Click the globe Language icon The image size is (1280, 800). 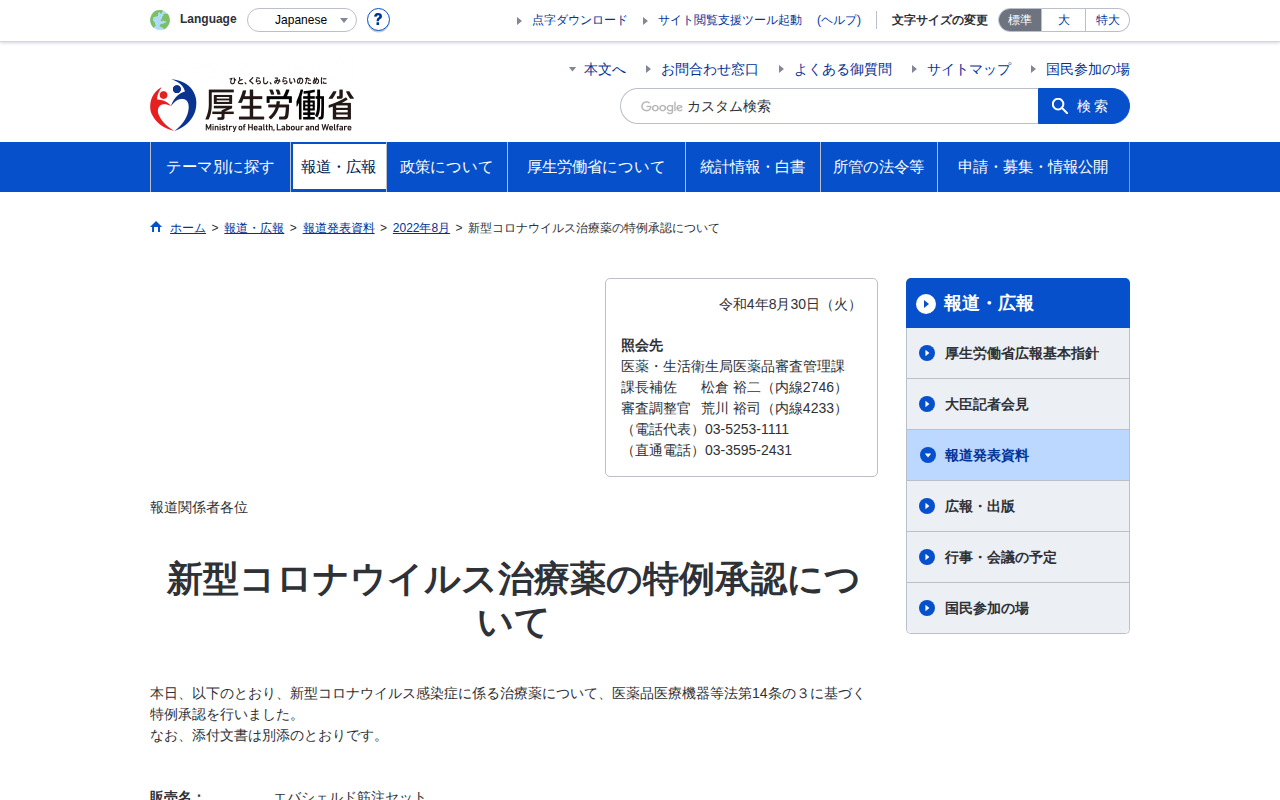coord(160,20)
